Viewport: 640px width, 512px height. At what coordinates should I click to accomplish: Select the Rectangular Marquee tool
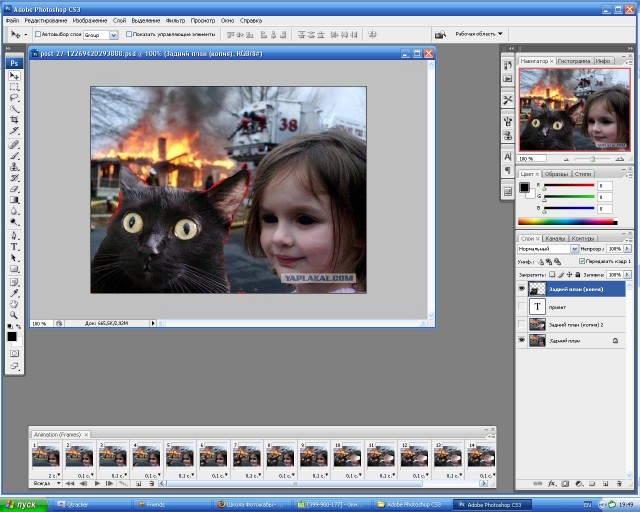point(14,87)
